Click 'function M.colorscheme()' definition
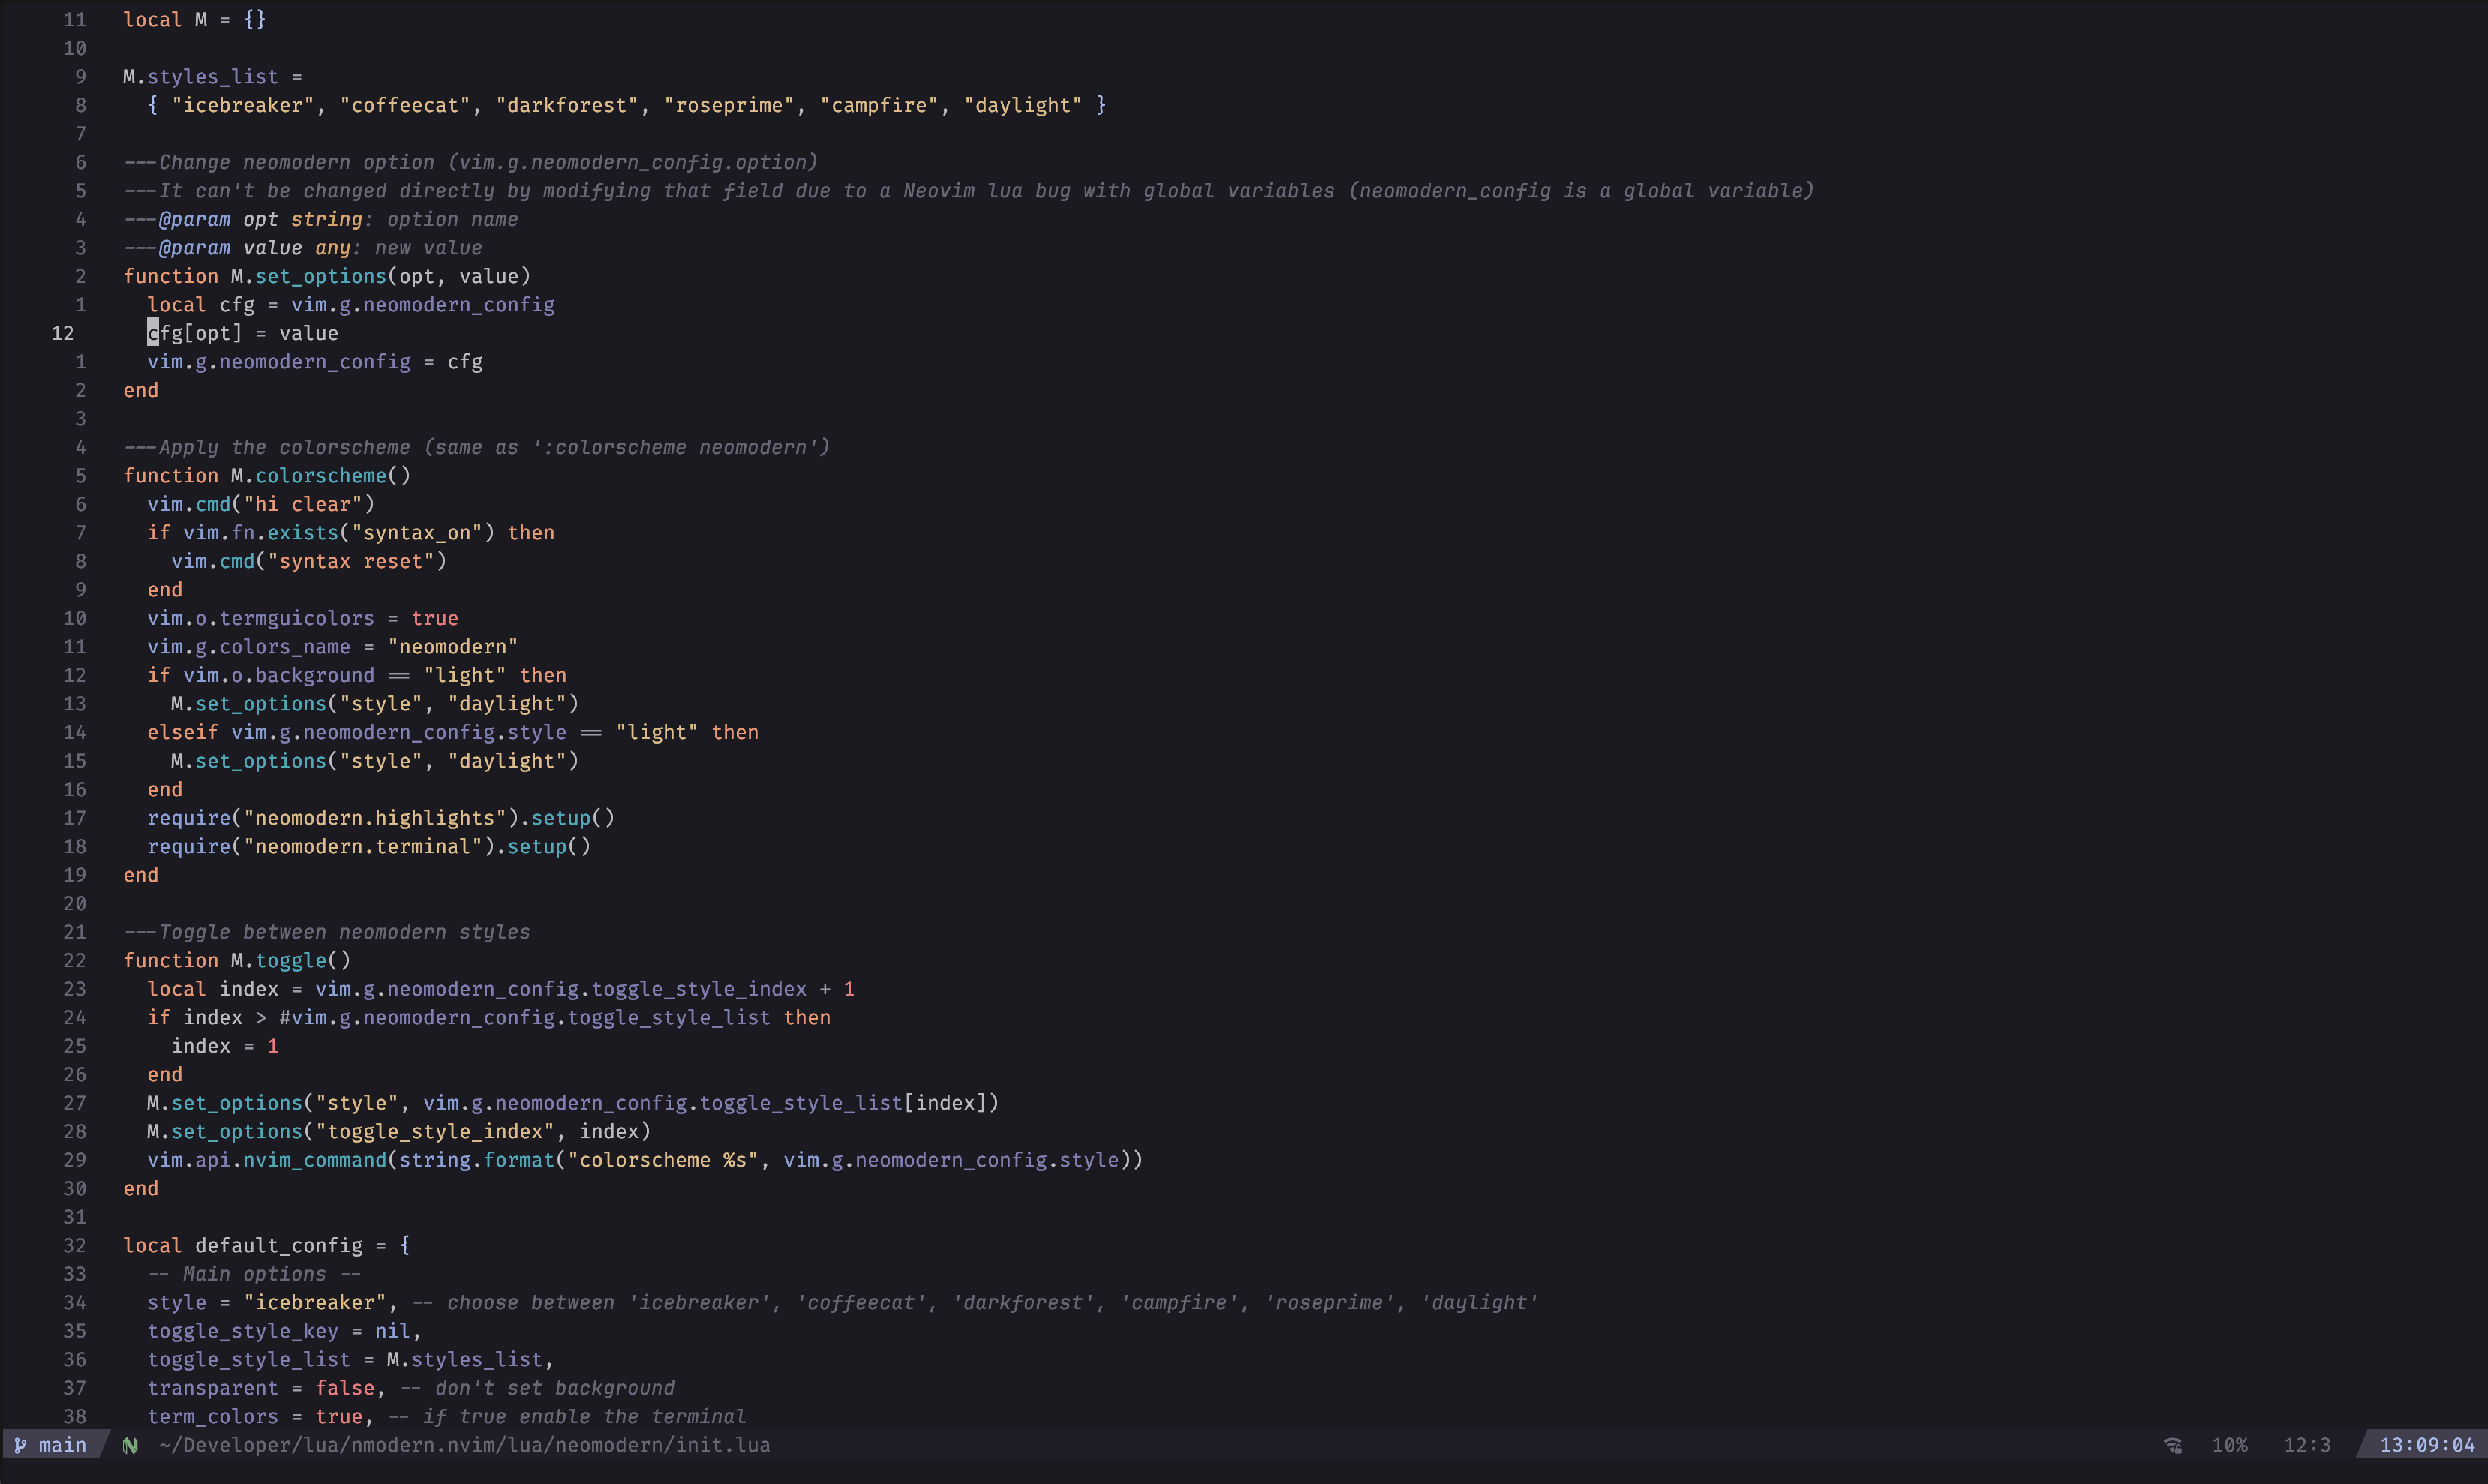Screen dimensions: 2488x1484 267,475
